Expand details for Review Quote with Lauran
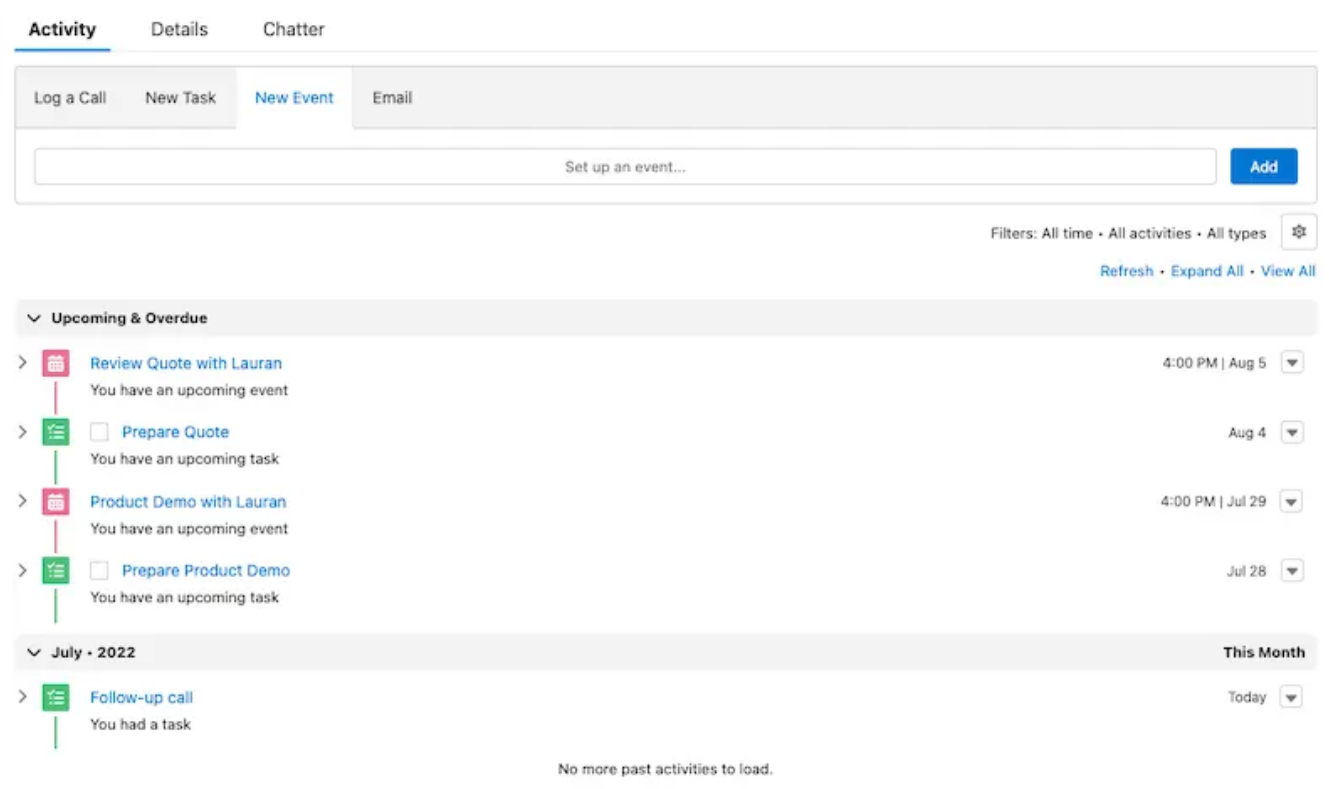This screenshot has width=1329, height=789. pyautogui.click(x=20, y=363)
